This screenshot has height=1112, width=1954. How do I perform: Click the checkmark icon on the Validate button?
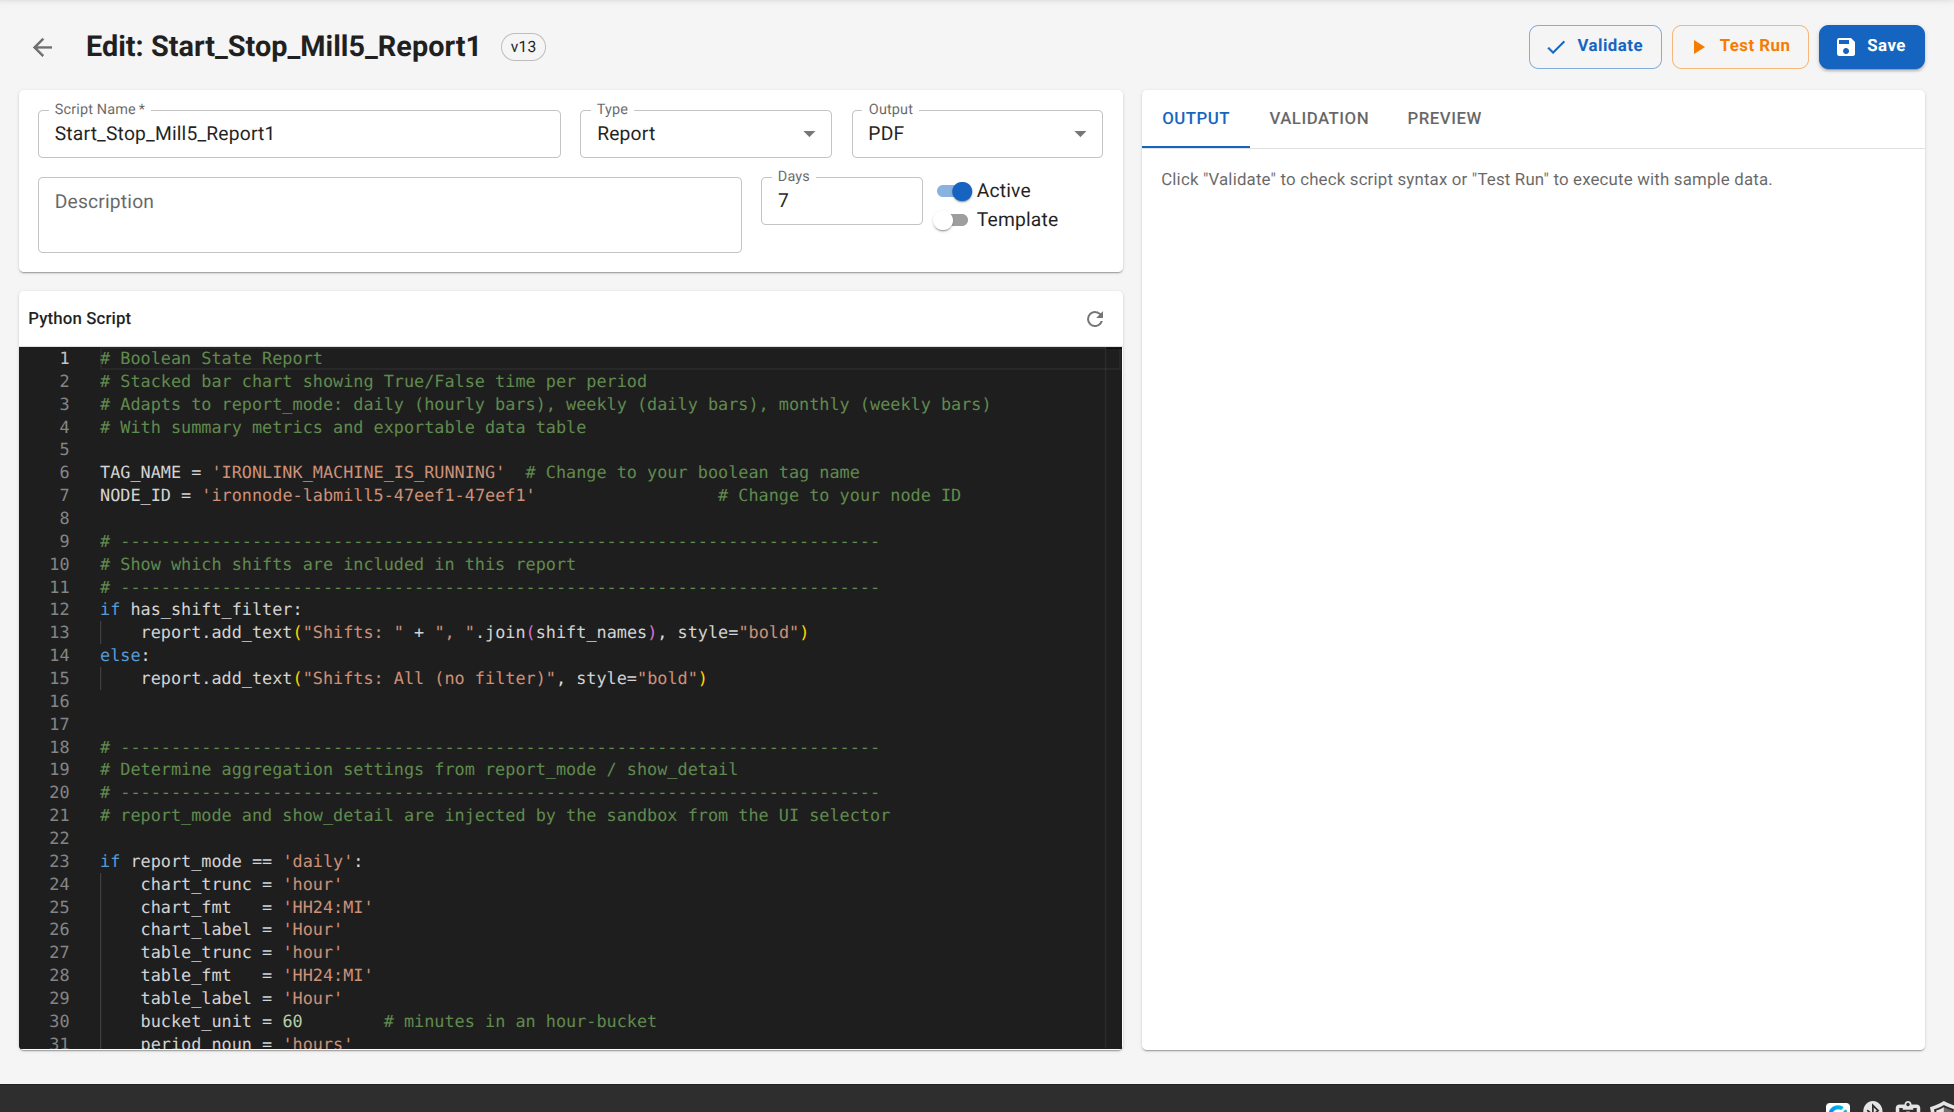[1557, 46]
